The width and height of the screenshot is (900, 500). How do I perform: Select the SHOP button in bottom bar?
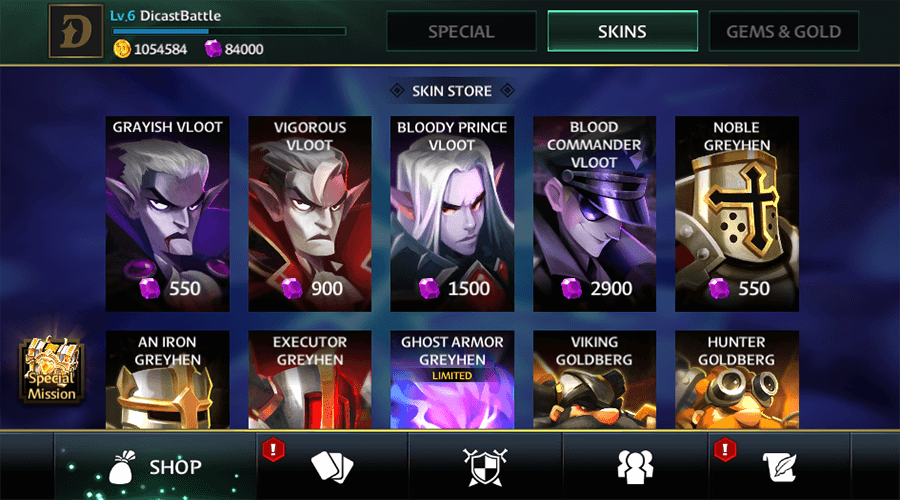click(155, 467)
